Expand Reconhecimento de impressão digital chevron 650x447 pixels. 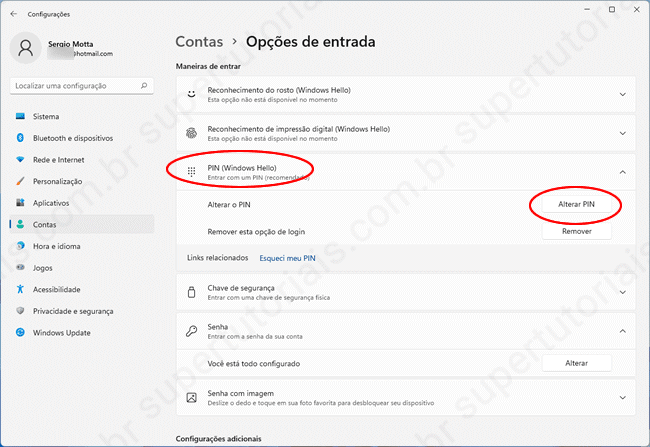tap(622, 133)
